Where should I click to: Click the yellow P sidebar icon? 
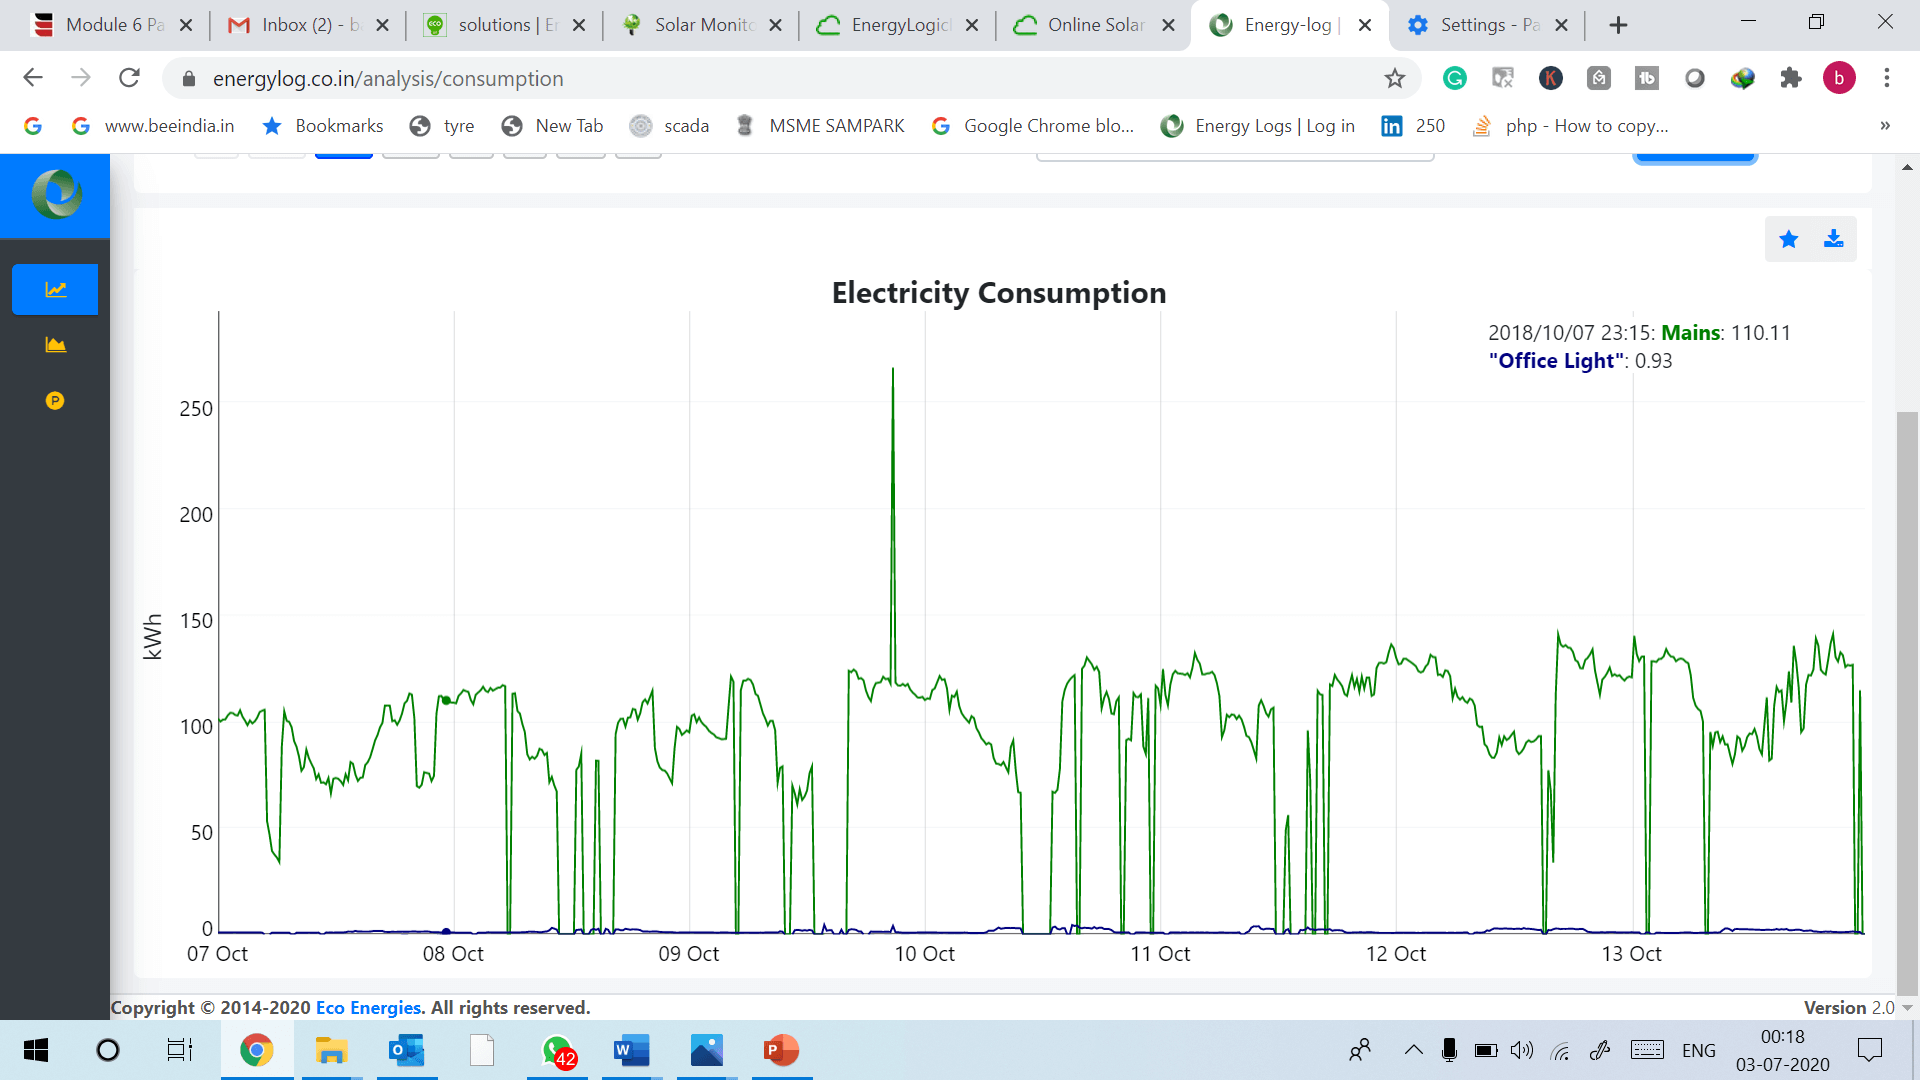coord(55,401)
